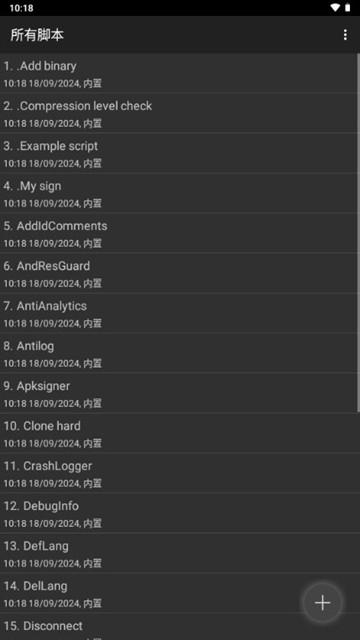
Task: Select the AndResGuard script
Action: click(178, 273)
